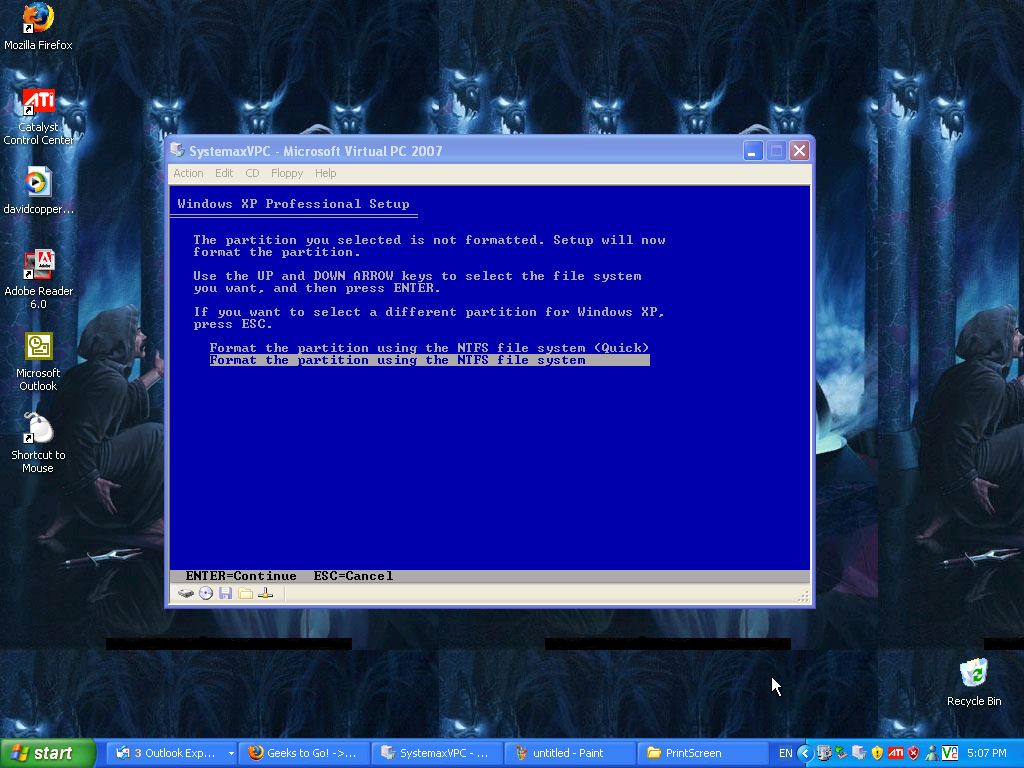The image size is (1024, 768).
Task: Select the highlighted NTFS file system format option
Action: point(429,360)
